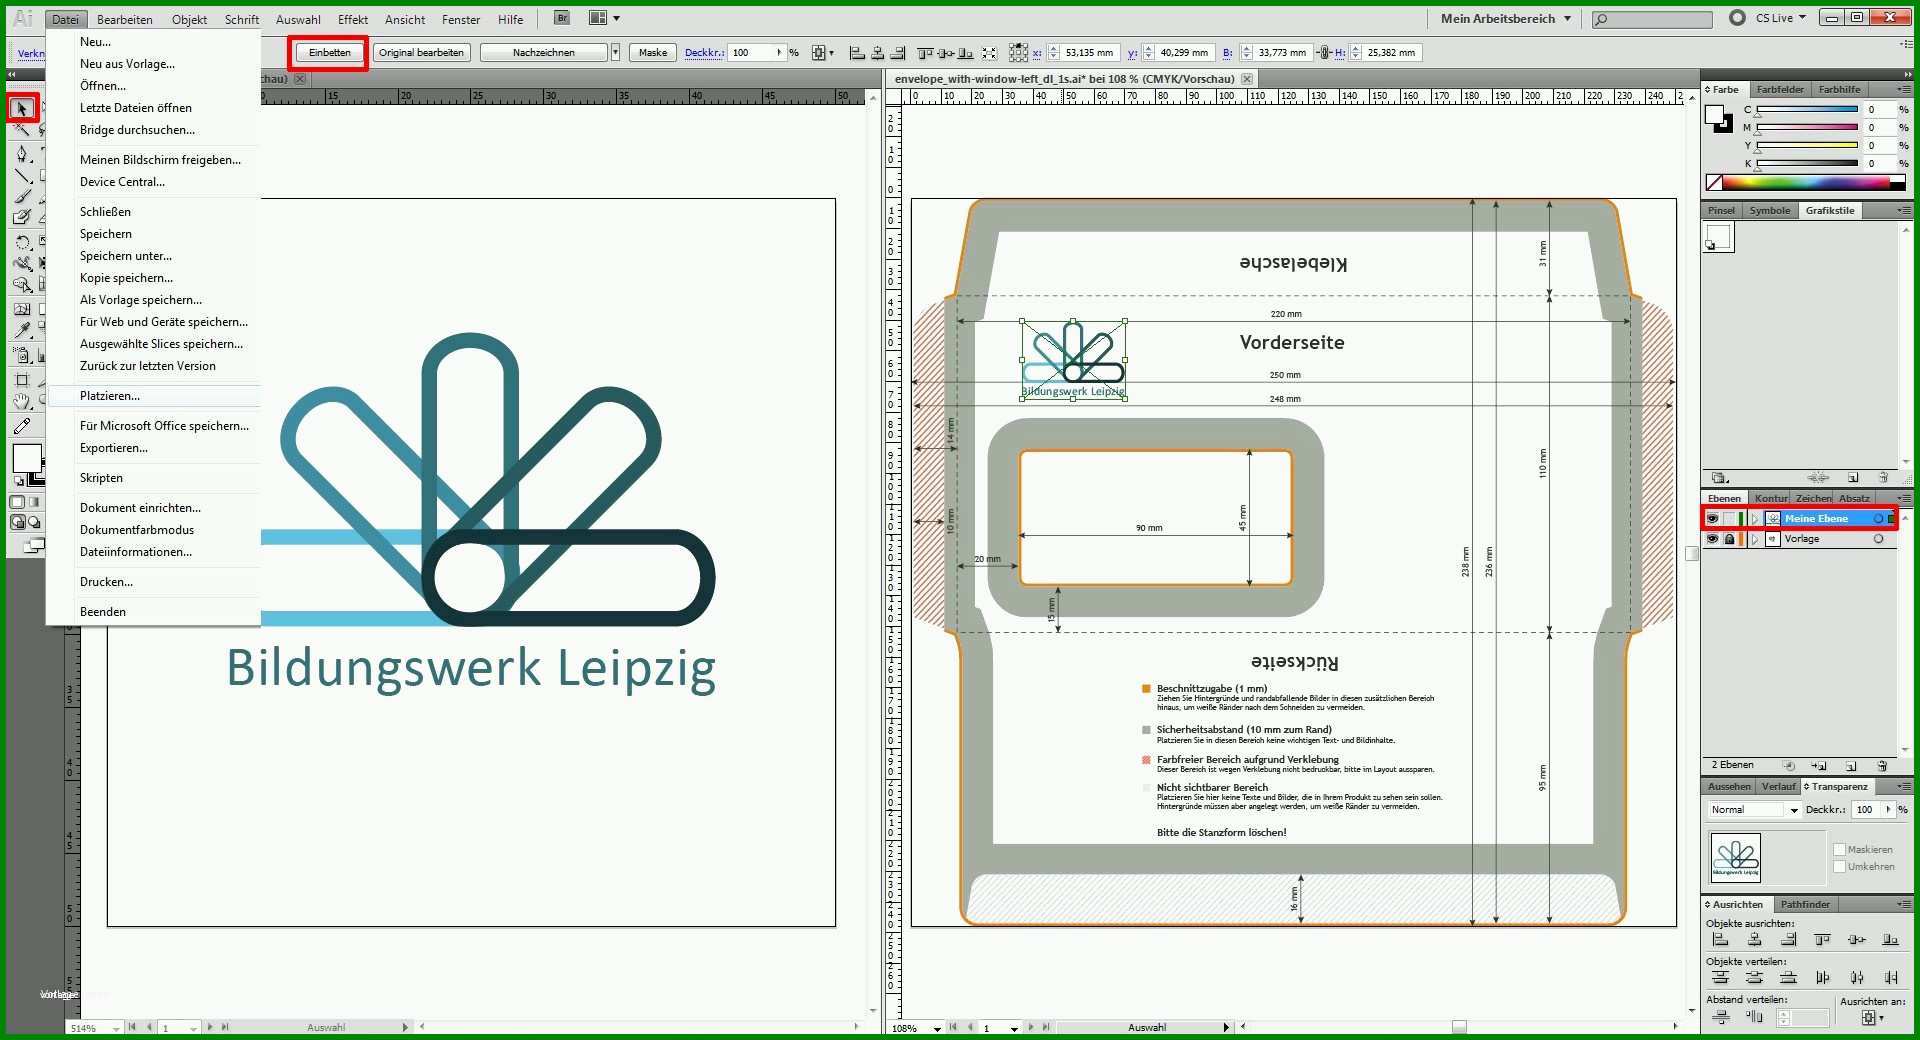Select the Rotate tool
Screen dimensions: 1920x1040
click(x=22, y=242)
